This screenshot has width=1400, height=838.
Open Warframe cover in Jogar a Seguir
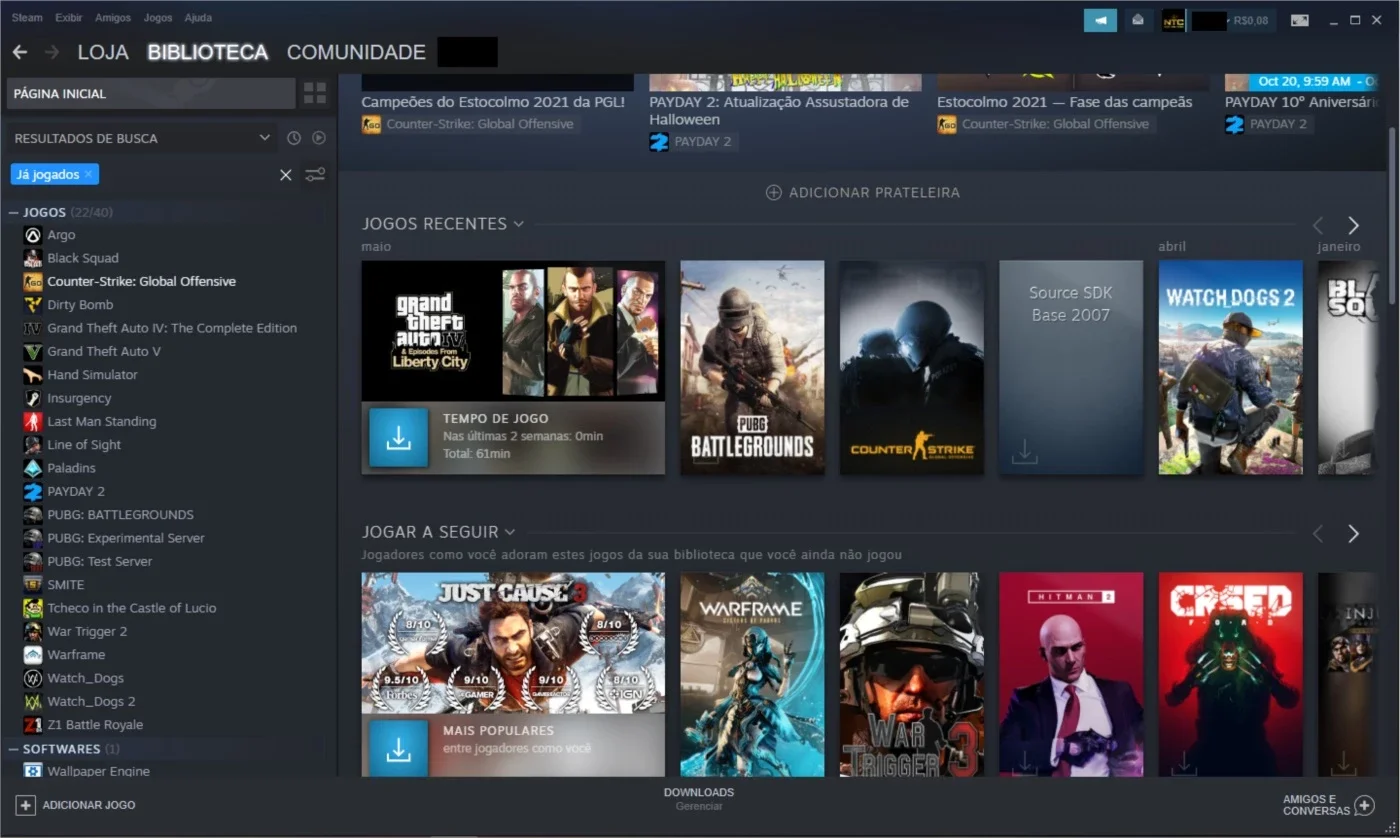(753, 674)
